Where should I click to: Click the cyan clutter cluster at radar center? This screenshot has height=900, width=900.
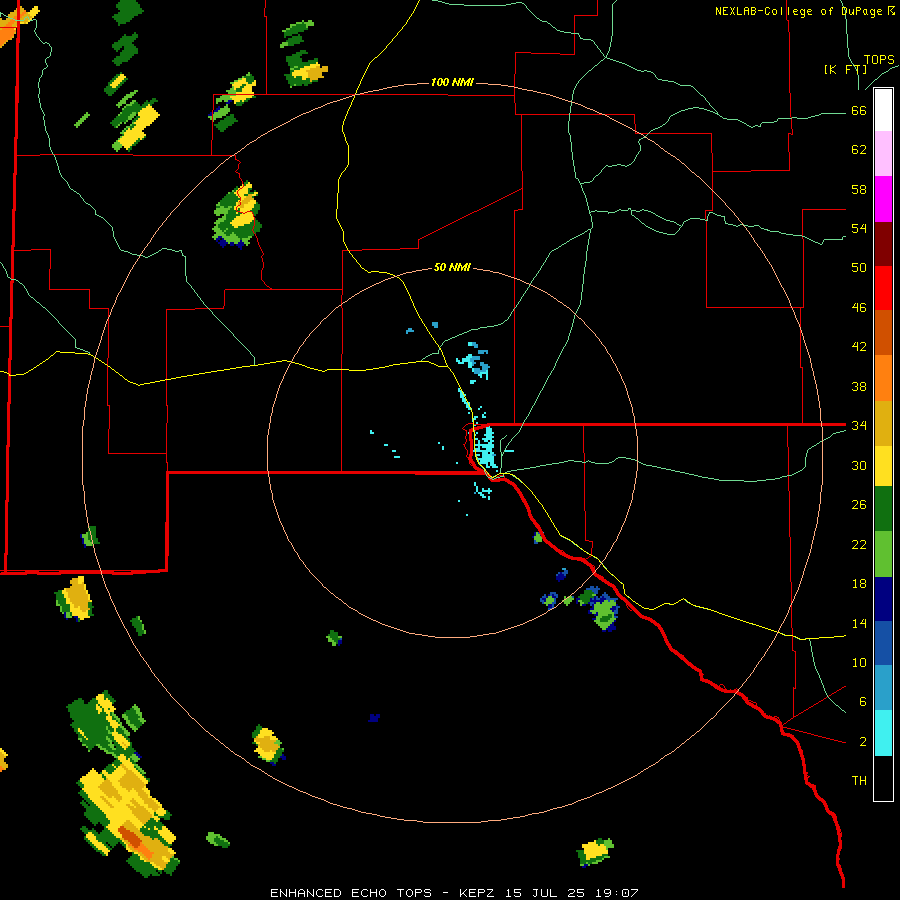tap(486, 447)
